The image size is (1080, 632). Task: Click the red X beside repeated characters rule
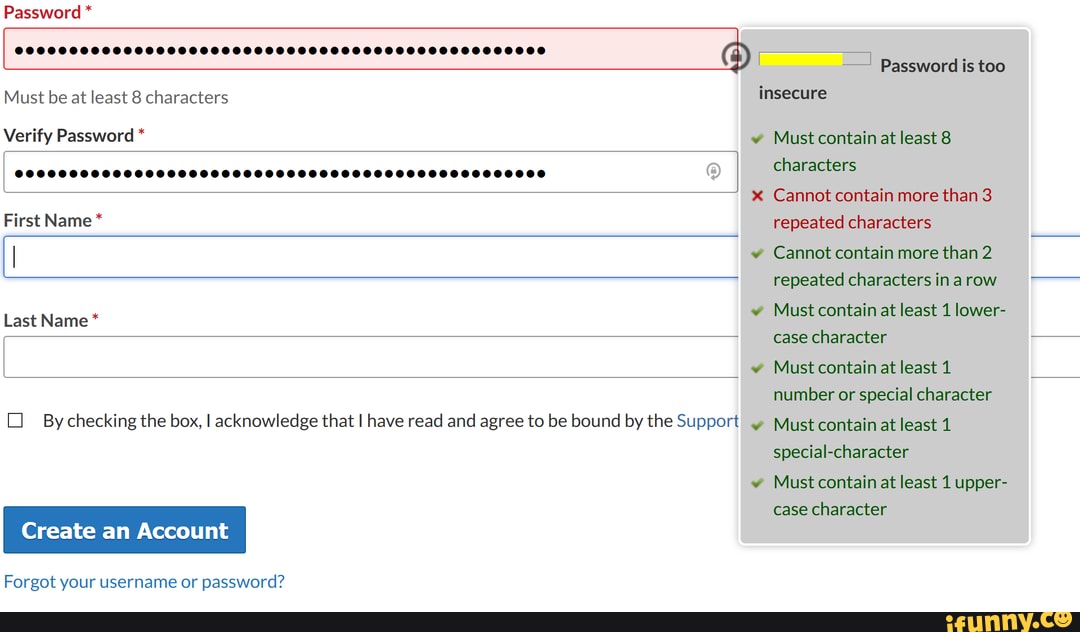coord(757,195)
